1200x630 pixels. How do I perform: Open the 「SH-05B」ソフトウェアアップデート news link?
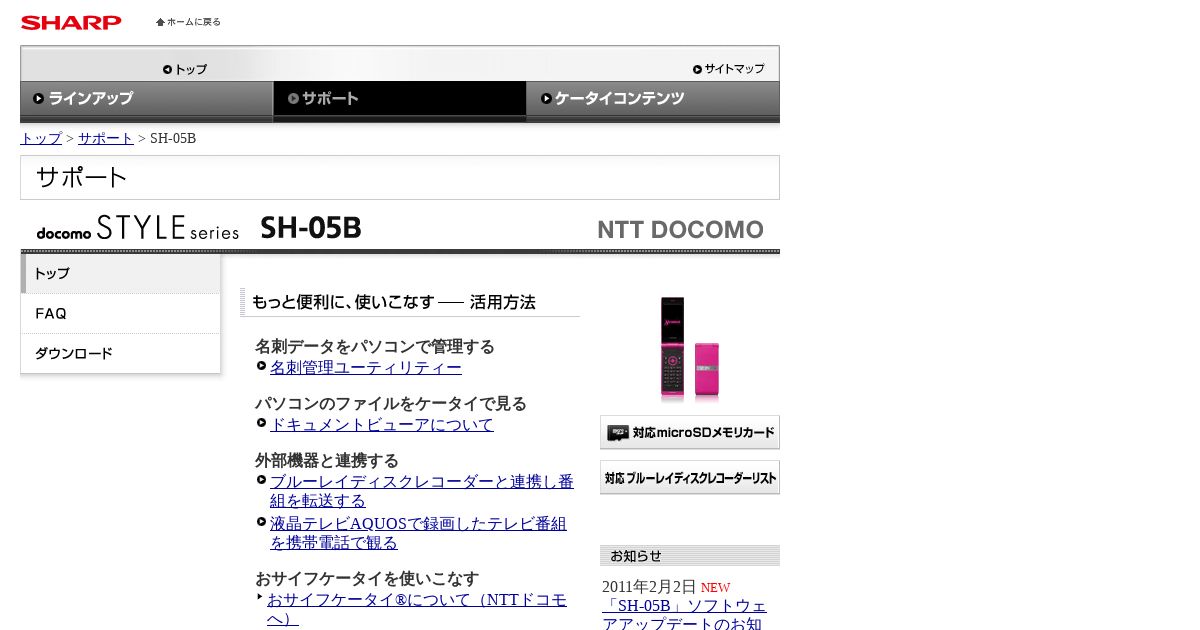click(684, 615)
